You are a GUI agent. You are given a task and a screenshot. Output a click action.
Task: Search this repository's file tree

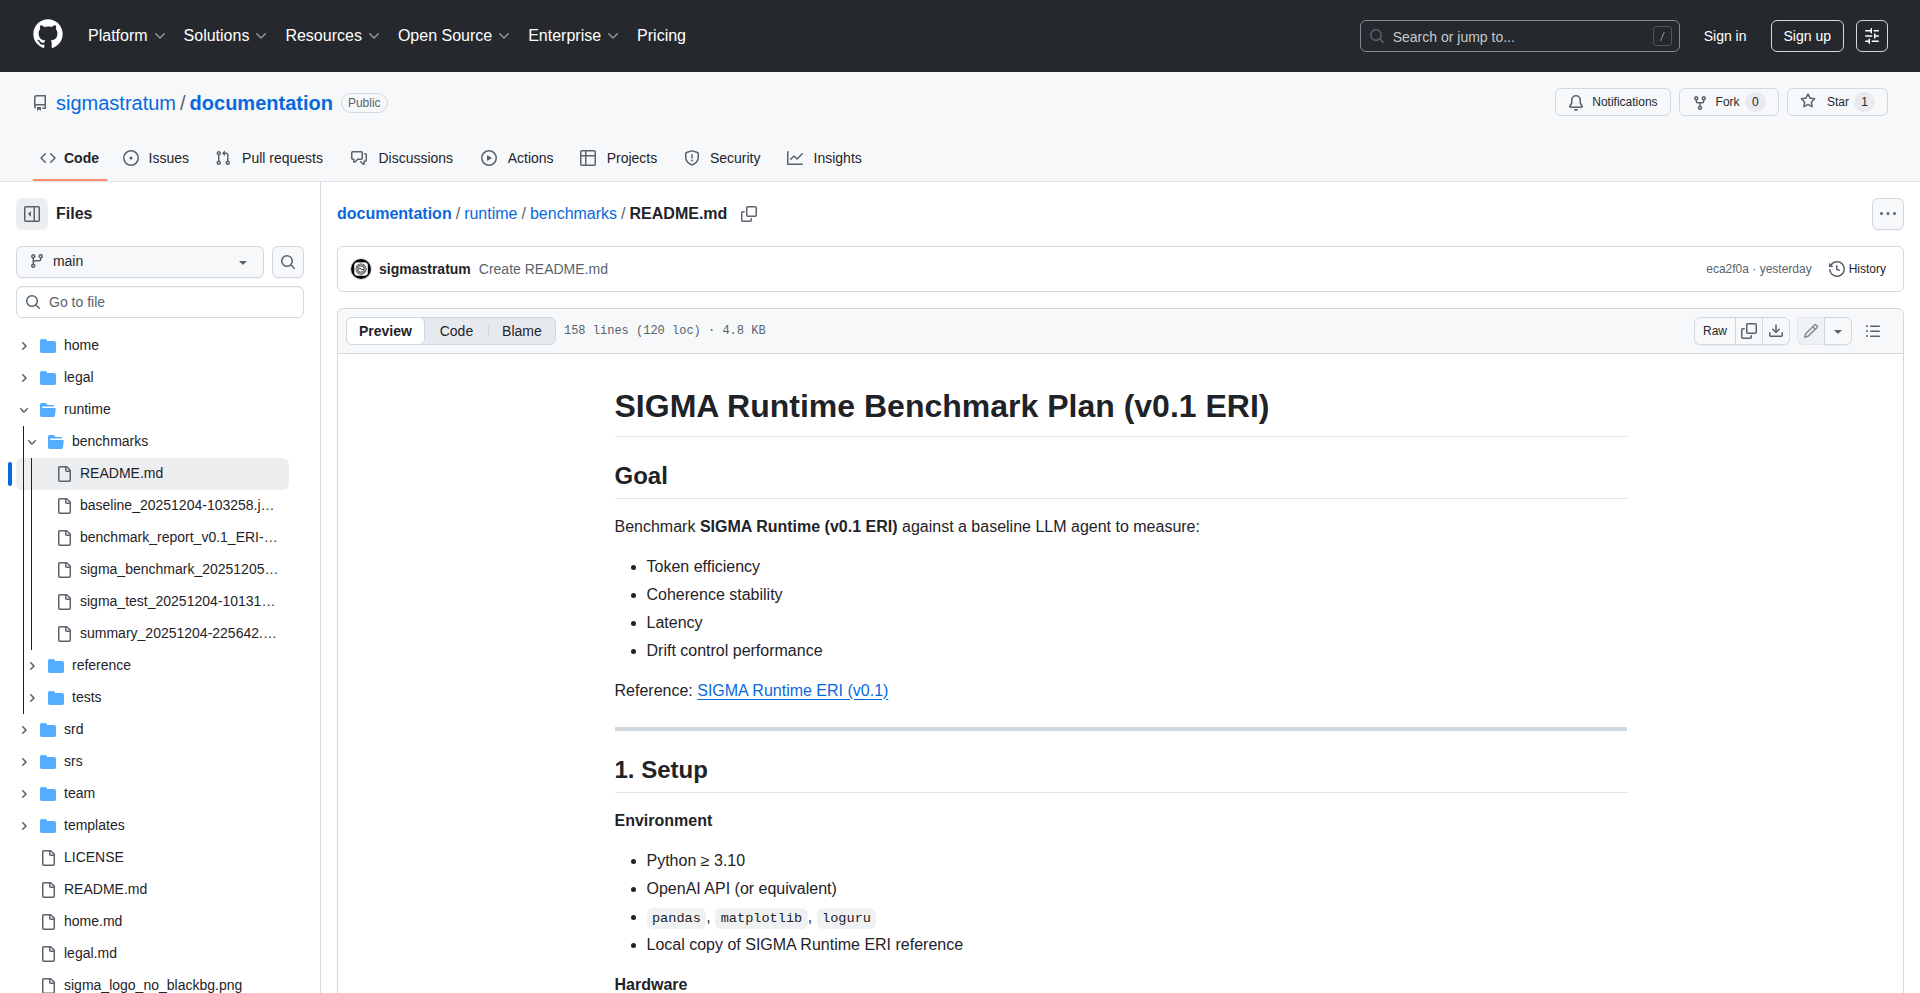tap(288, 261)
